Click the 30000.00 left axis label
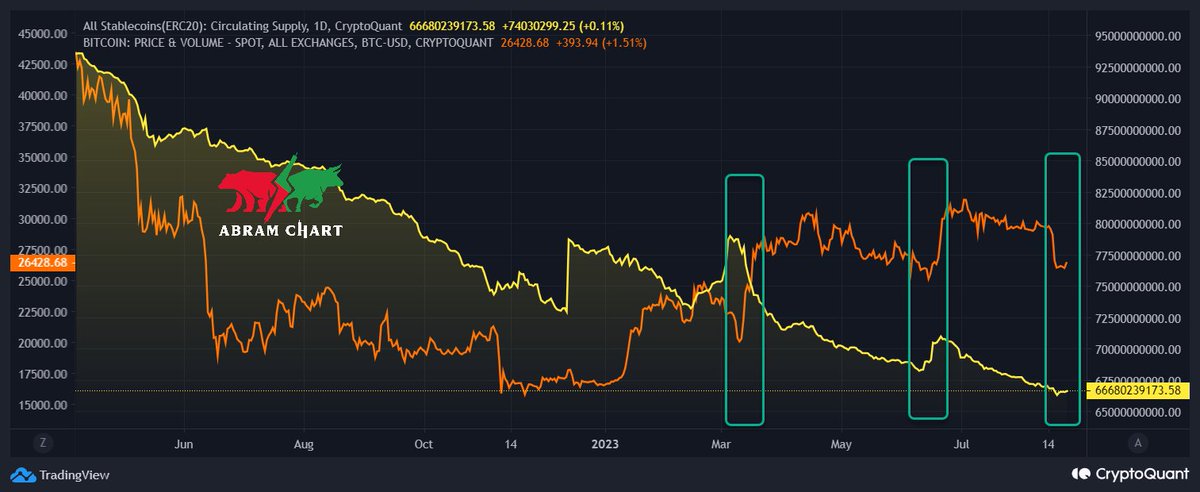This screenshot has width=1200, height=492. (x=42, y=220)
